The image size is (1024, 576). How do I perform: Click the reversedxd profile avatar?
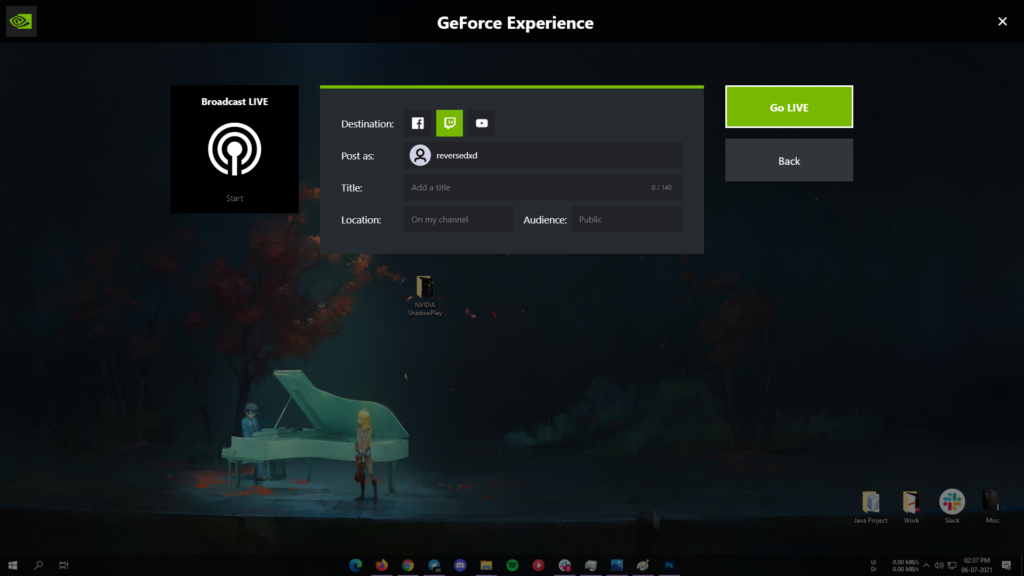(421, 155)
